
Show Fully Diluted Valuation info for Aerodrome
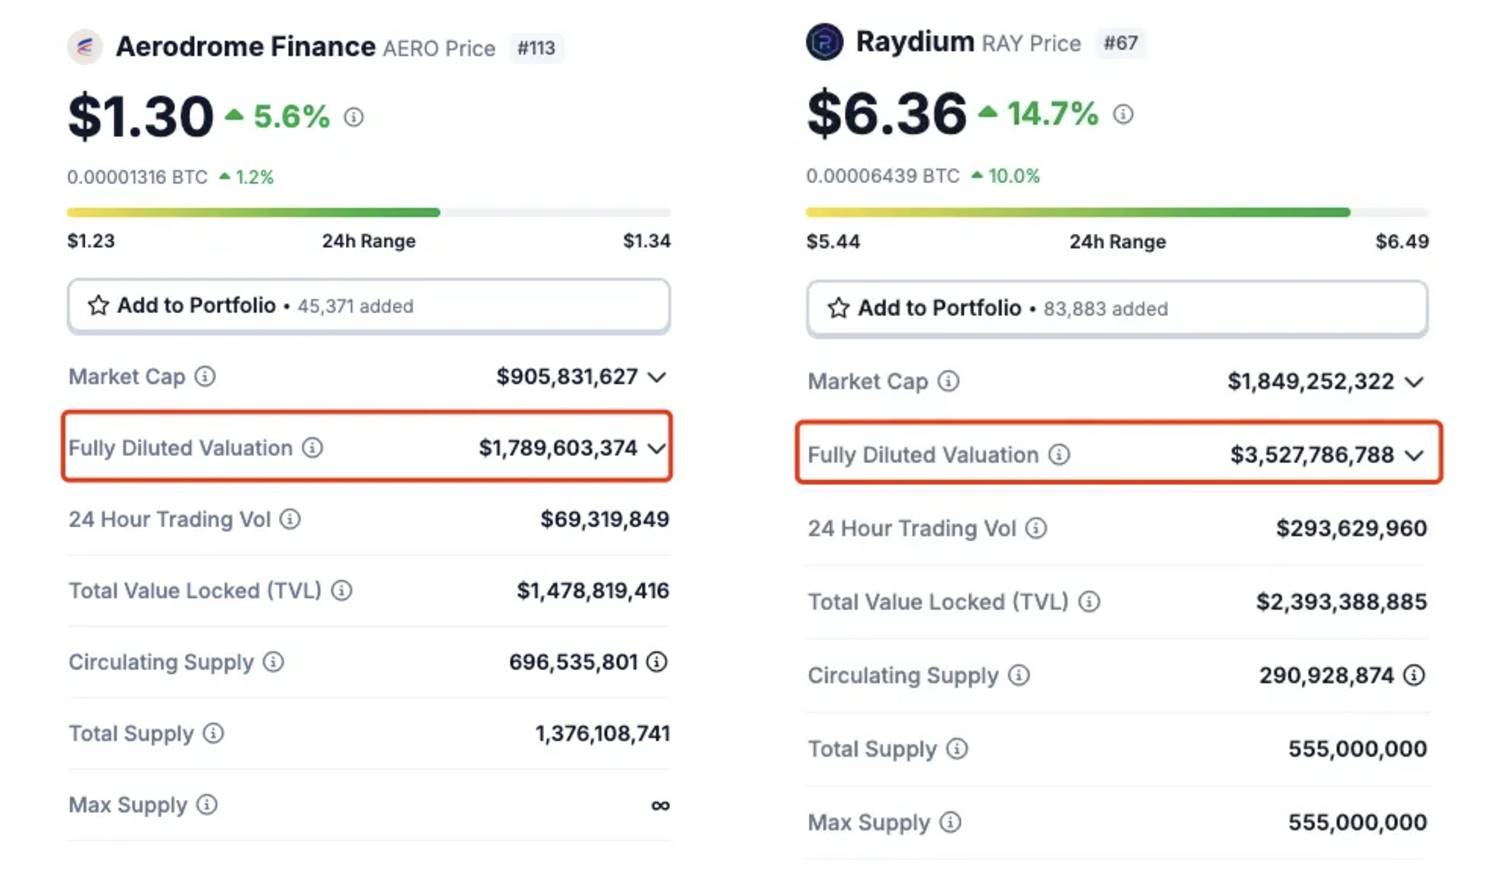pyautogui.click(x=312, y=447)
